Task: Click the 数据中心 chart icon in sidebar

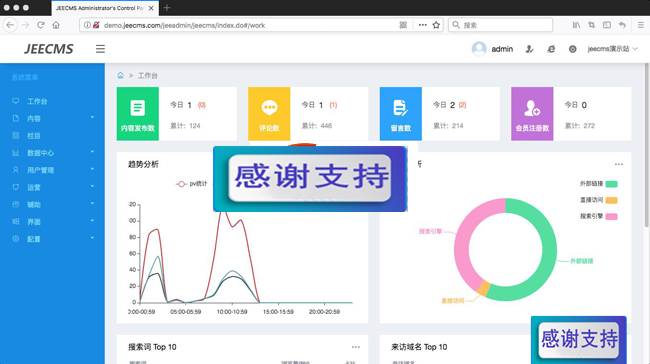Action: coord(16,153)
